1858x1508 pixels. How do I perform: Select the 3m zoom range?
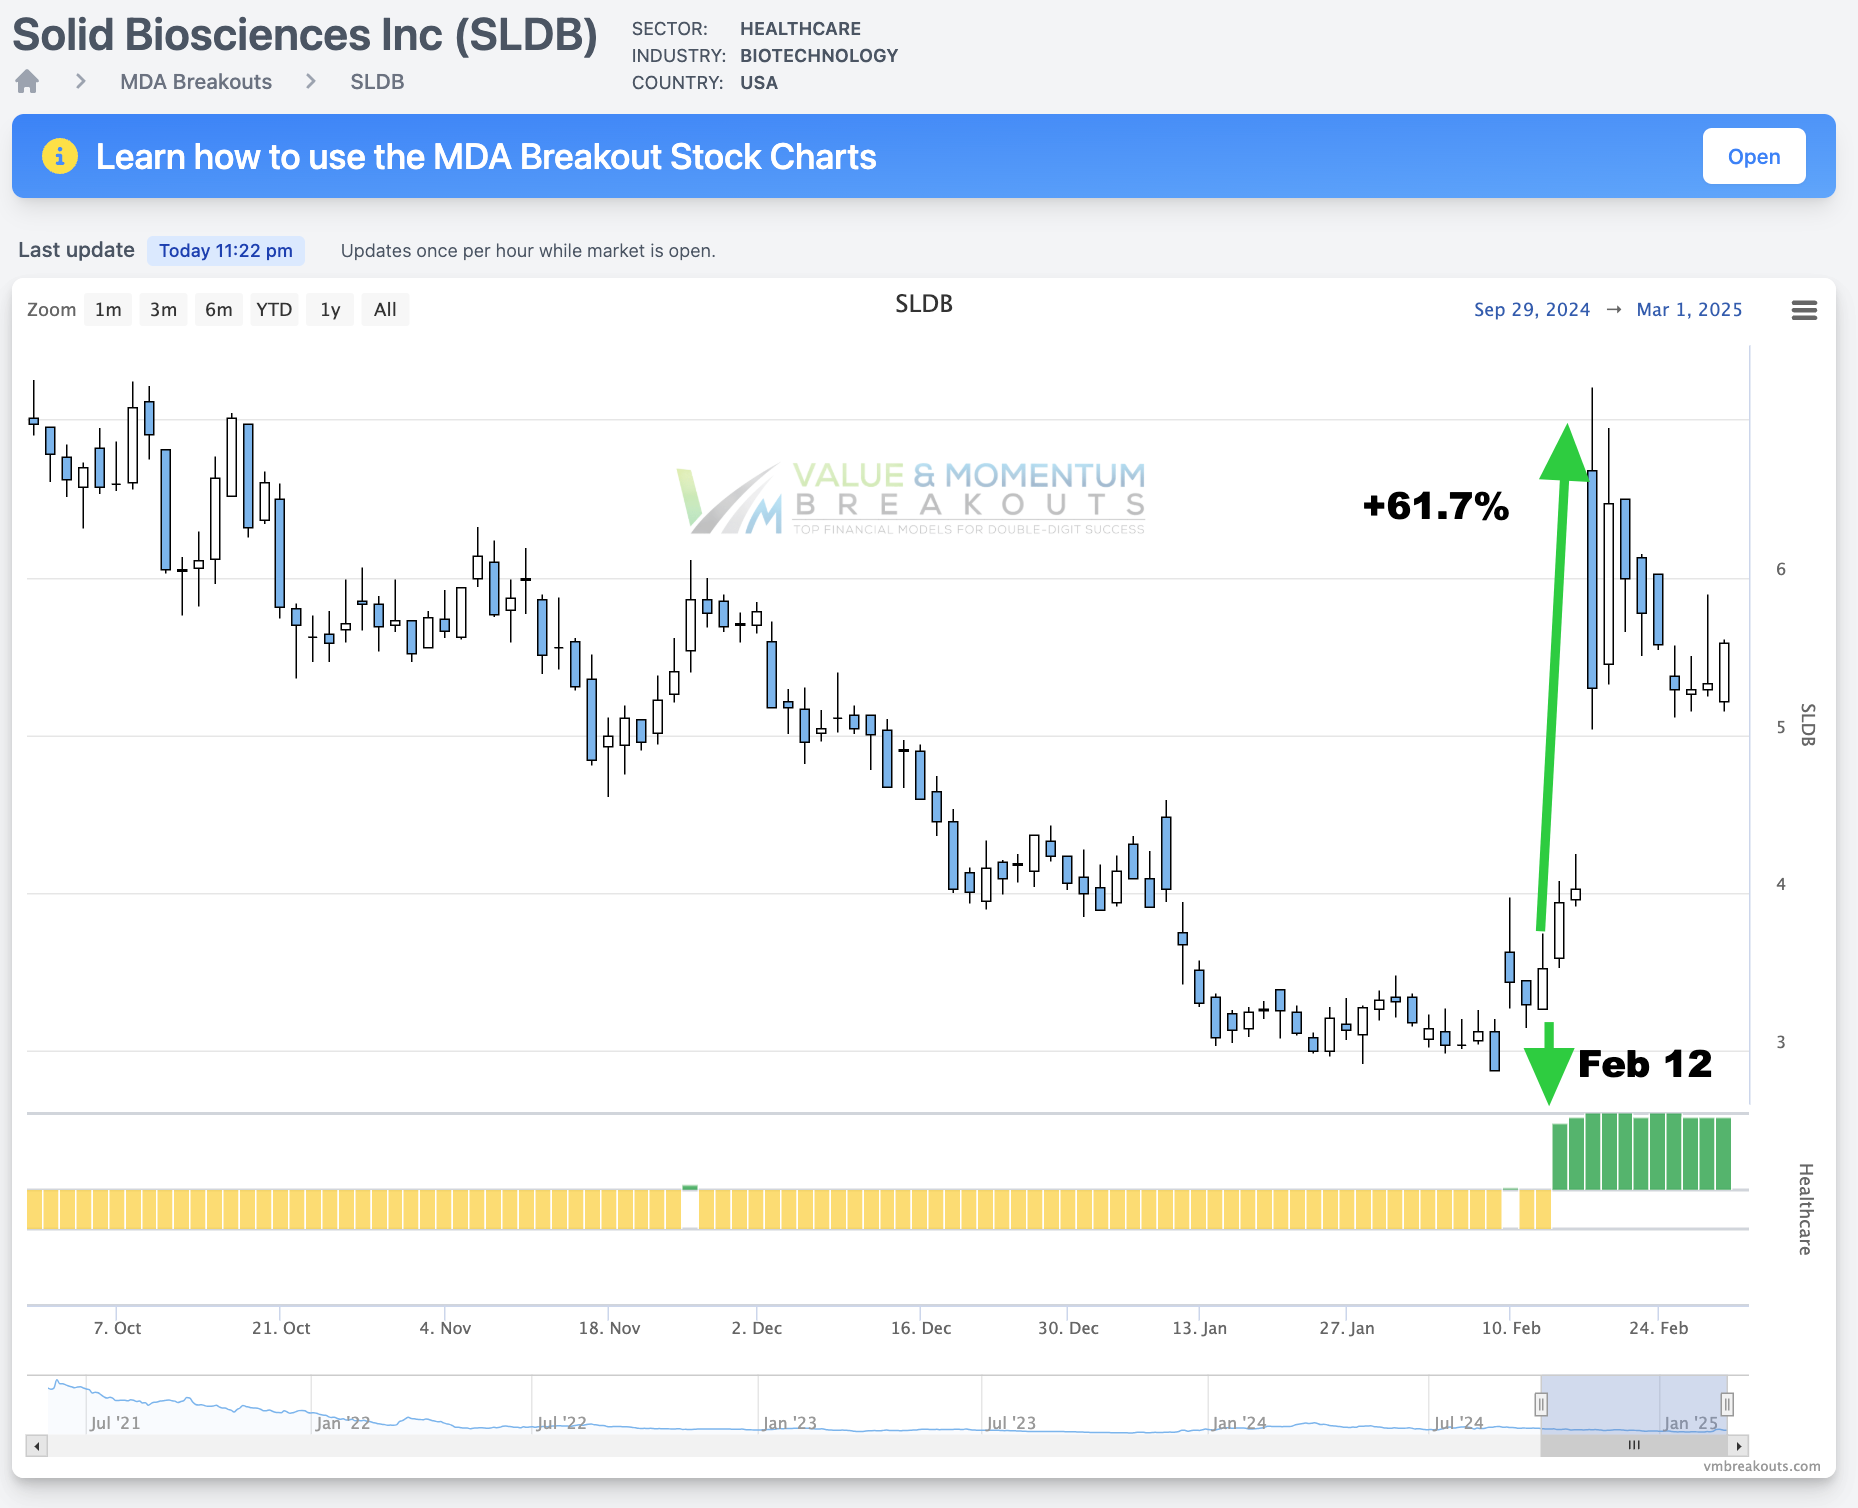point(163,310)
